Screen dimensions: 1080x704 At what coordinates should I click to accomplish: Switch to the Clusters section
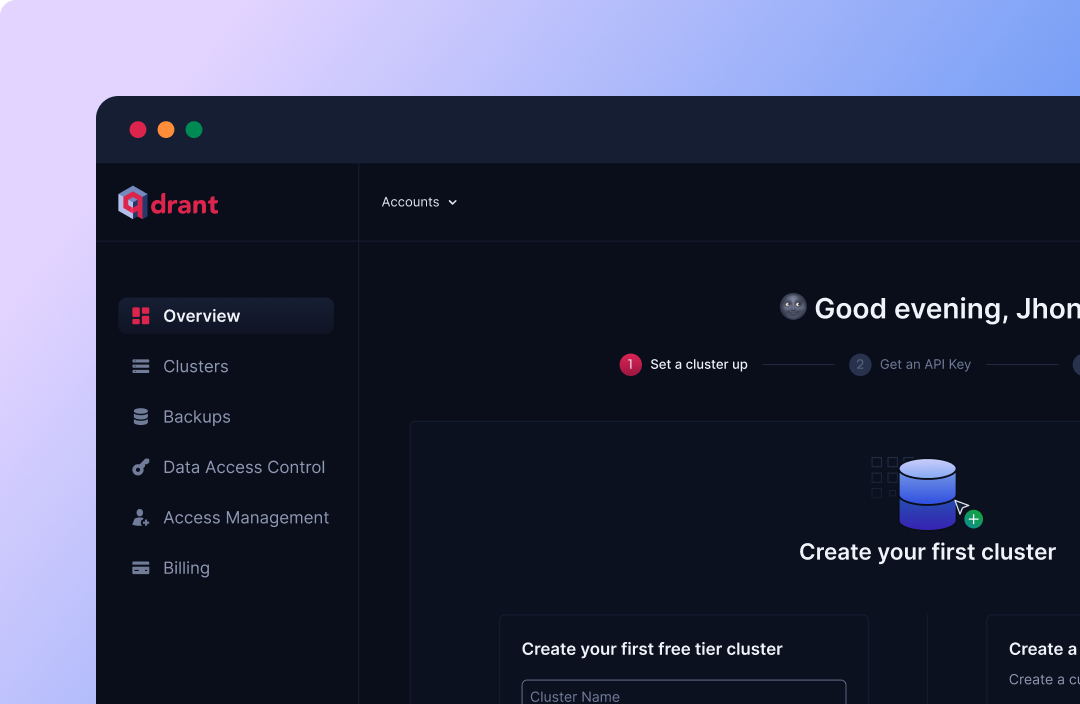[195, 366]
